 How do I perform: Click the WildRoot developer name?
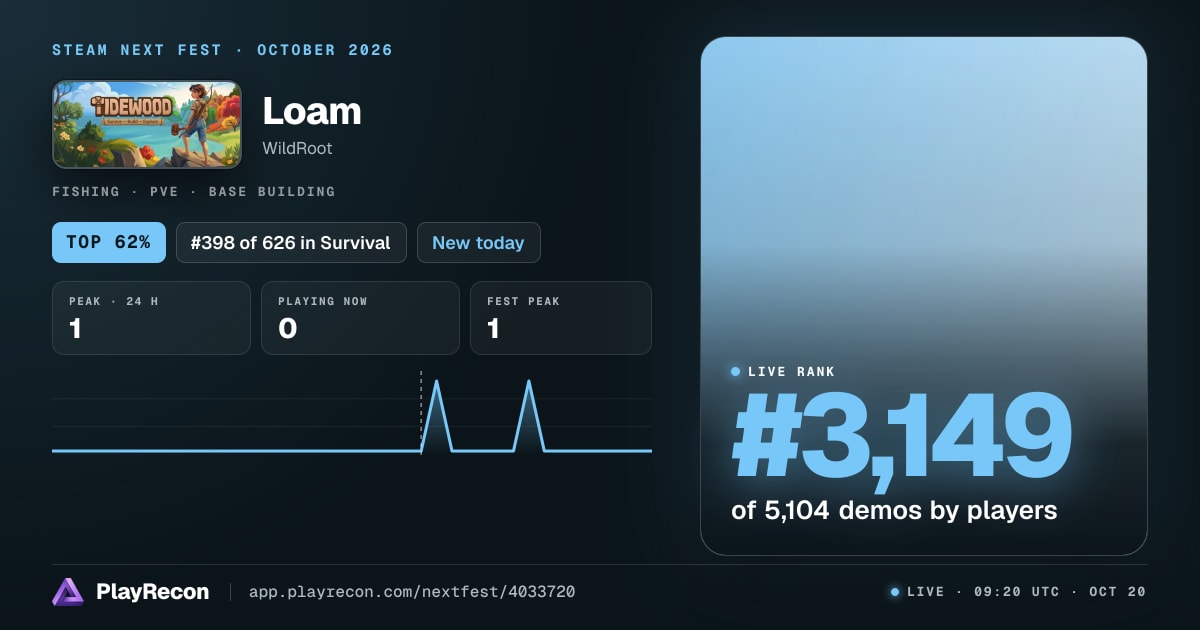297,148
